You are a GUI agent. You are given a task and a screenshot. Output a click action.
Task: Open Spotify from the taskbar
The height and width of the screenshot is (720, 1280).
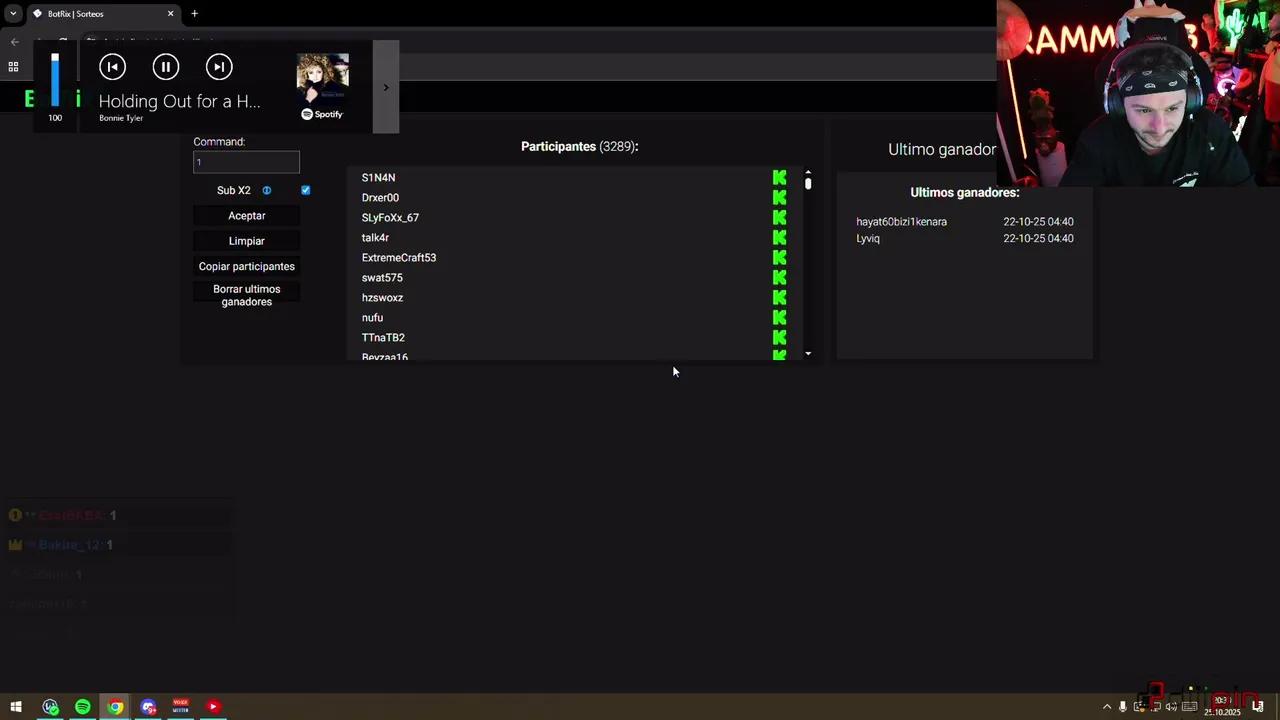pyautogui.click(x=83, y=707)
